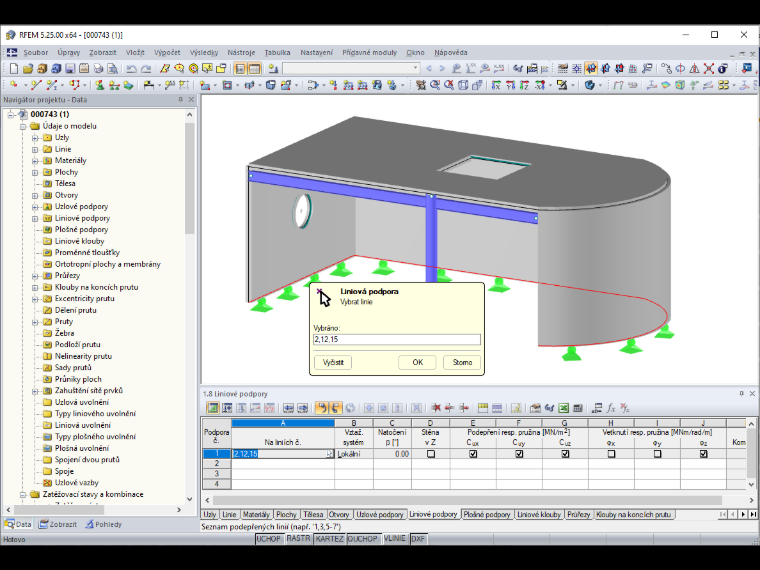
Task: Show view in Z direction icon
Action: [x=524, y=85]
